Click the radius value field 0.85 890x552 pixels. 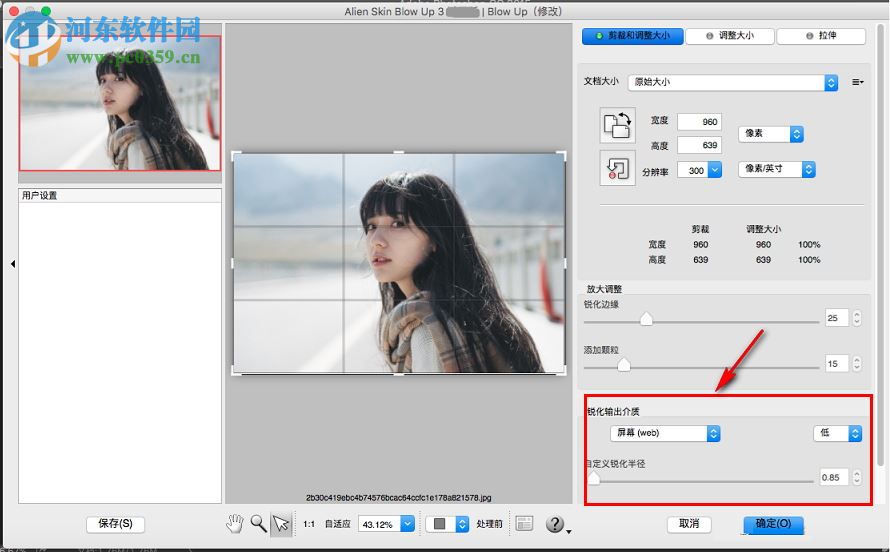click(834, 478)
